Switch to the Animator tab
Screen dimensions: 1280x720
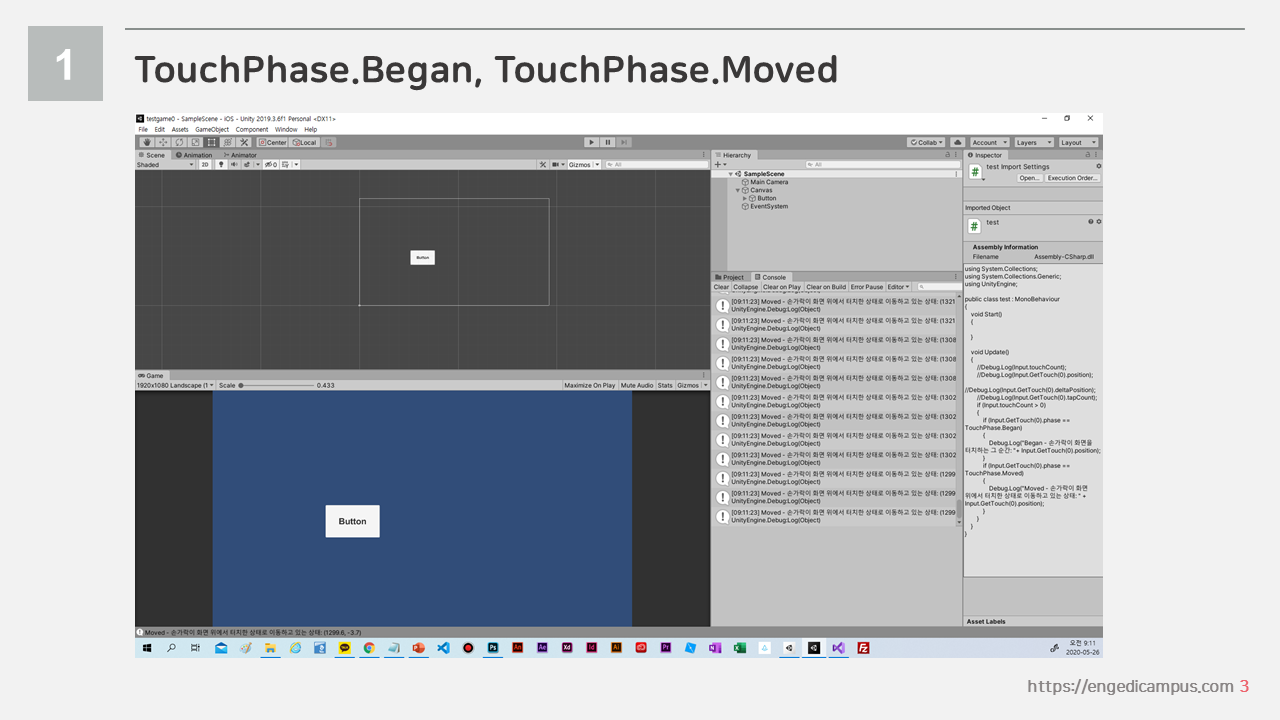(239, 155)
